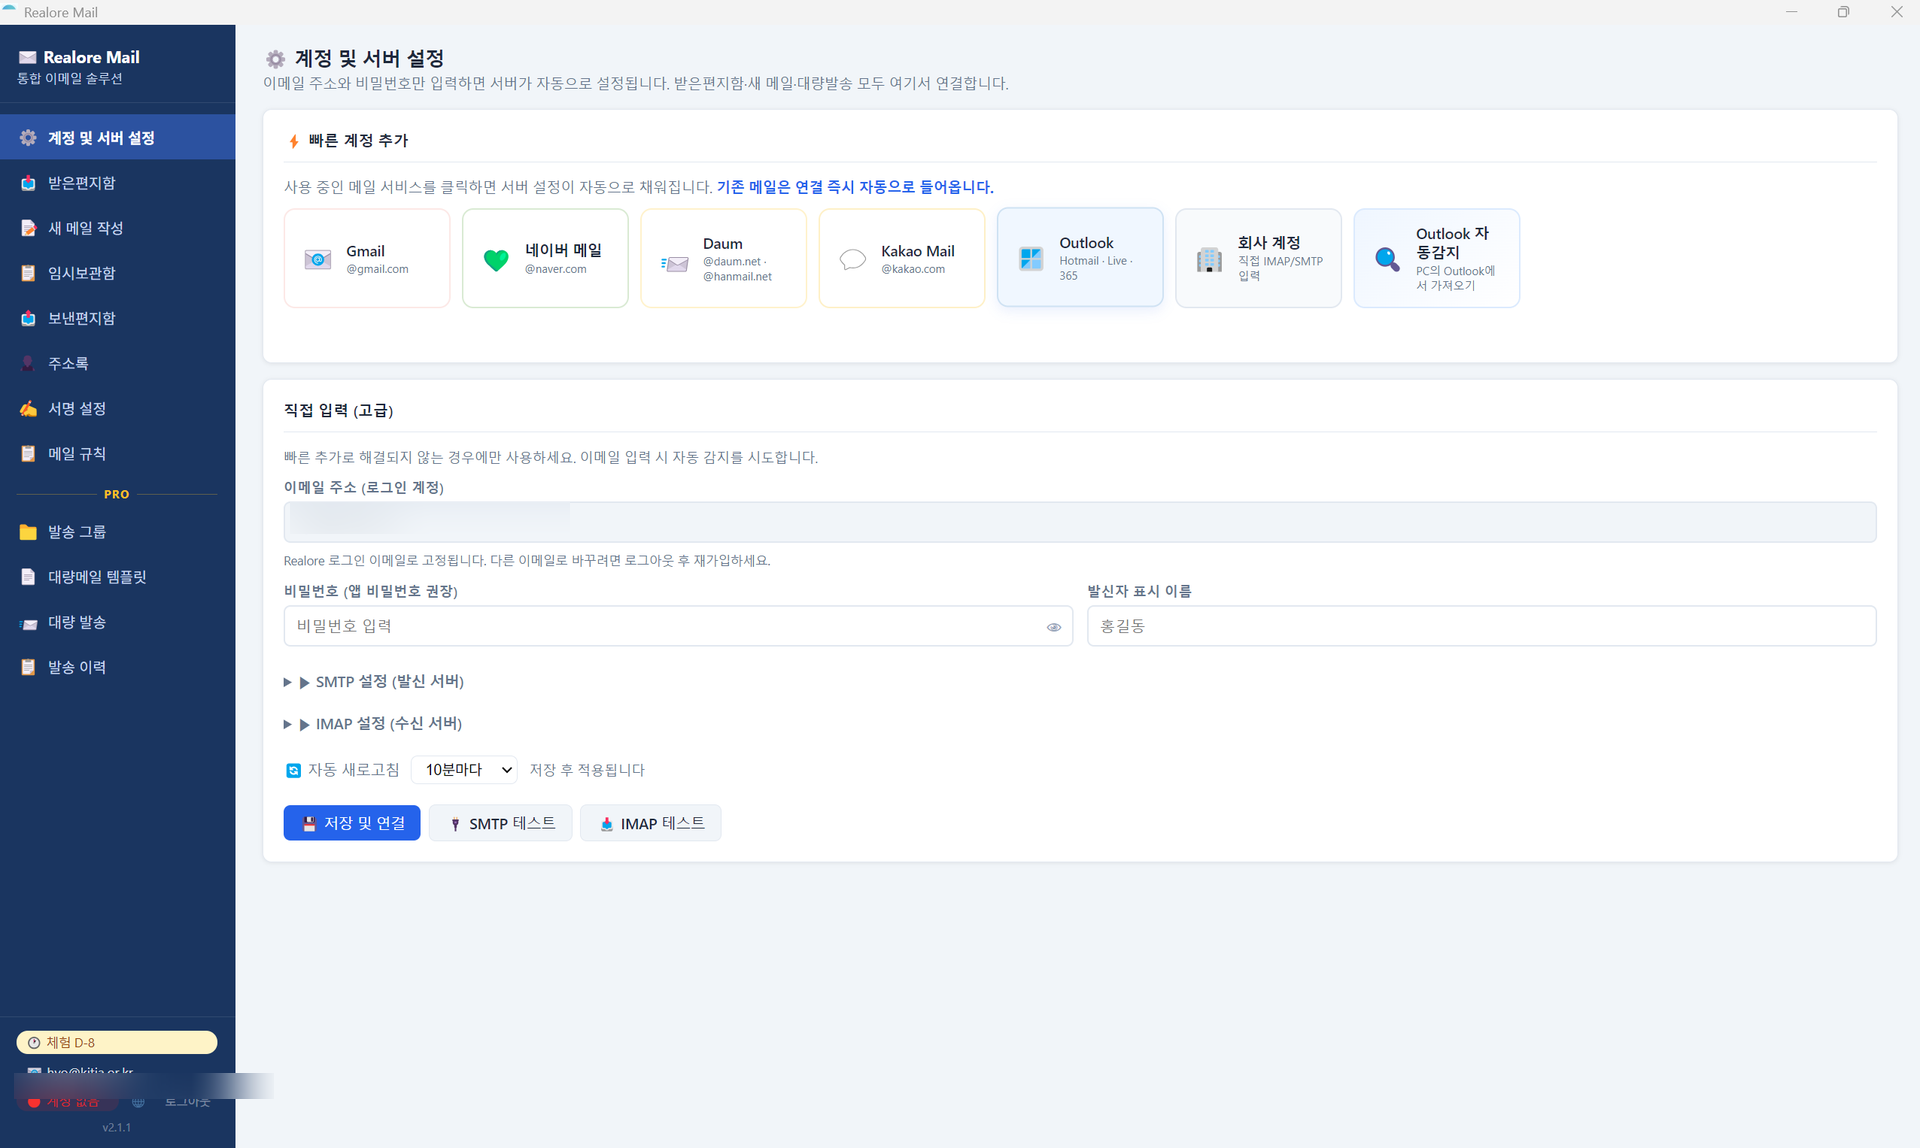
Task: Click the green heart 네이버 메일 icon
Action: [496, 260]
